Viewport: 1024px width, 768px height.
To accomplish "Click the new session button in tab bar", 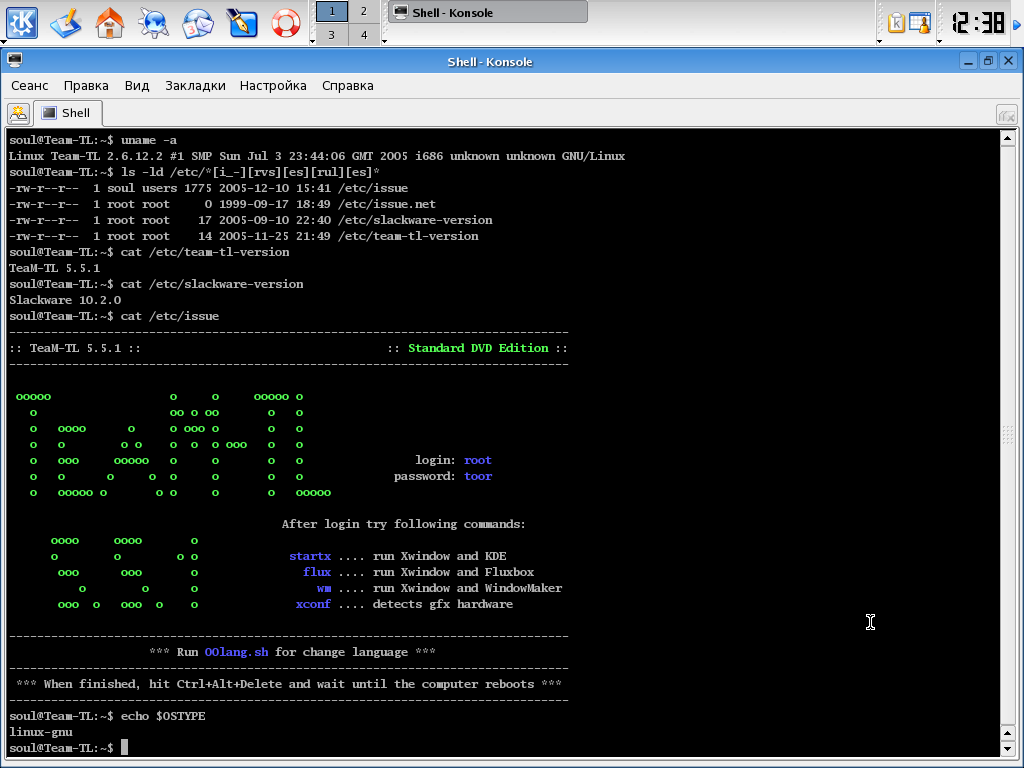I will point(18,114).
